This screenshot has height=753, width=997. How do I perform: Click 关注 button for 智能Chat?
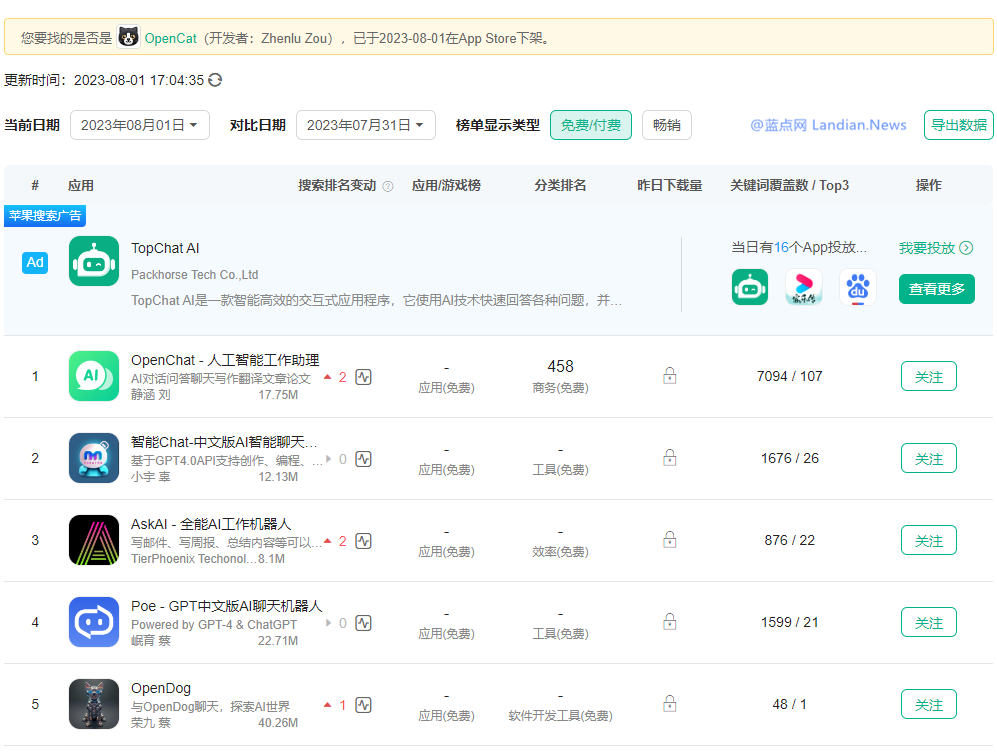(928, 459)
